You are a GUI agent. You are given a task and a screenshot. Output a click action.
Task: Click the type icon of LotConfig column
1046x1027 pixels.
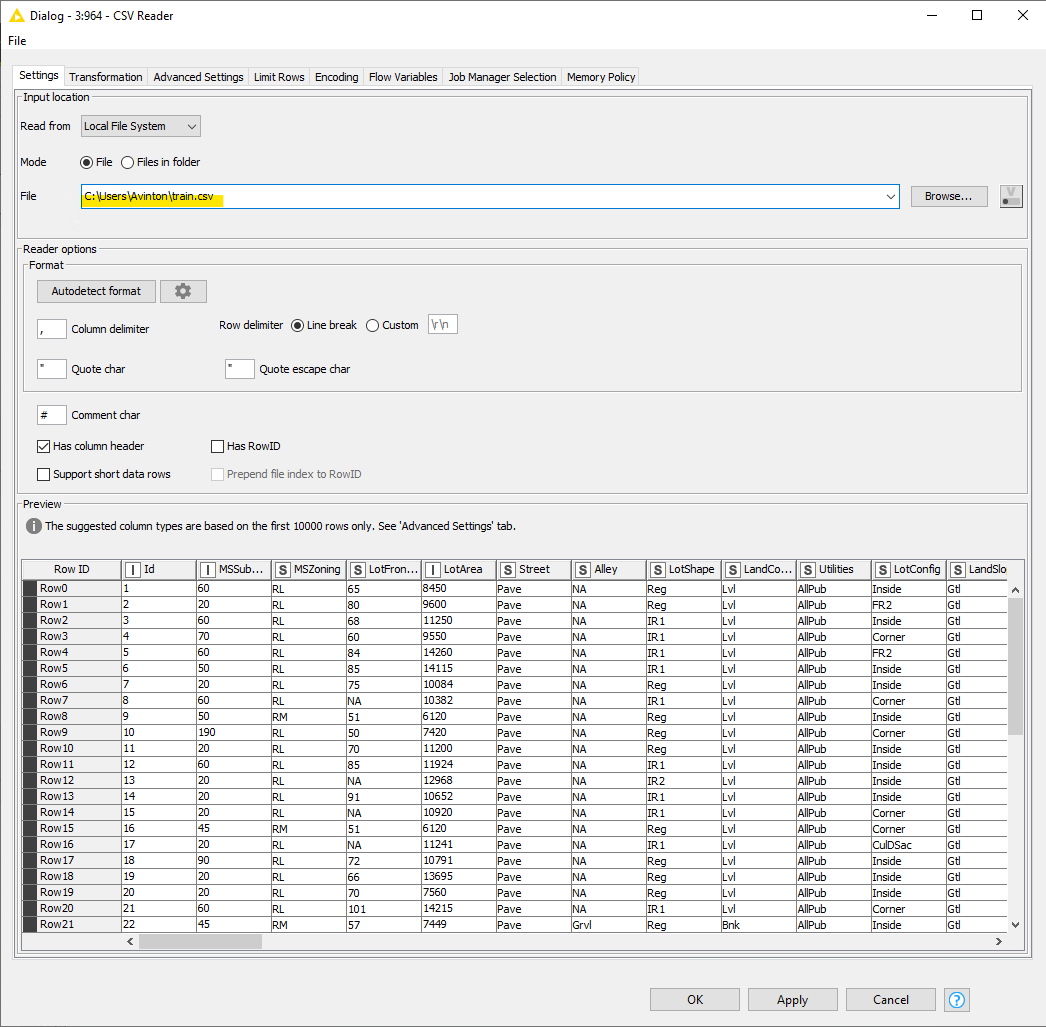(883, 570)
